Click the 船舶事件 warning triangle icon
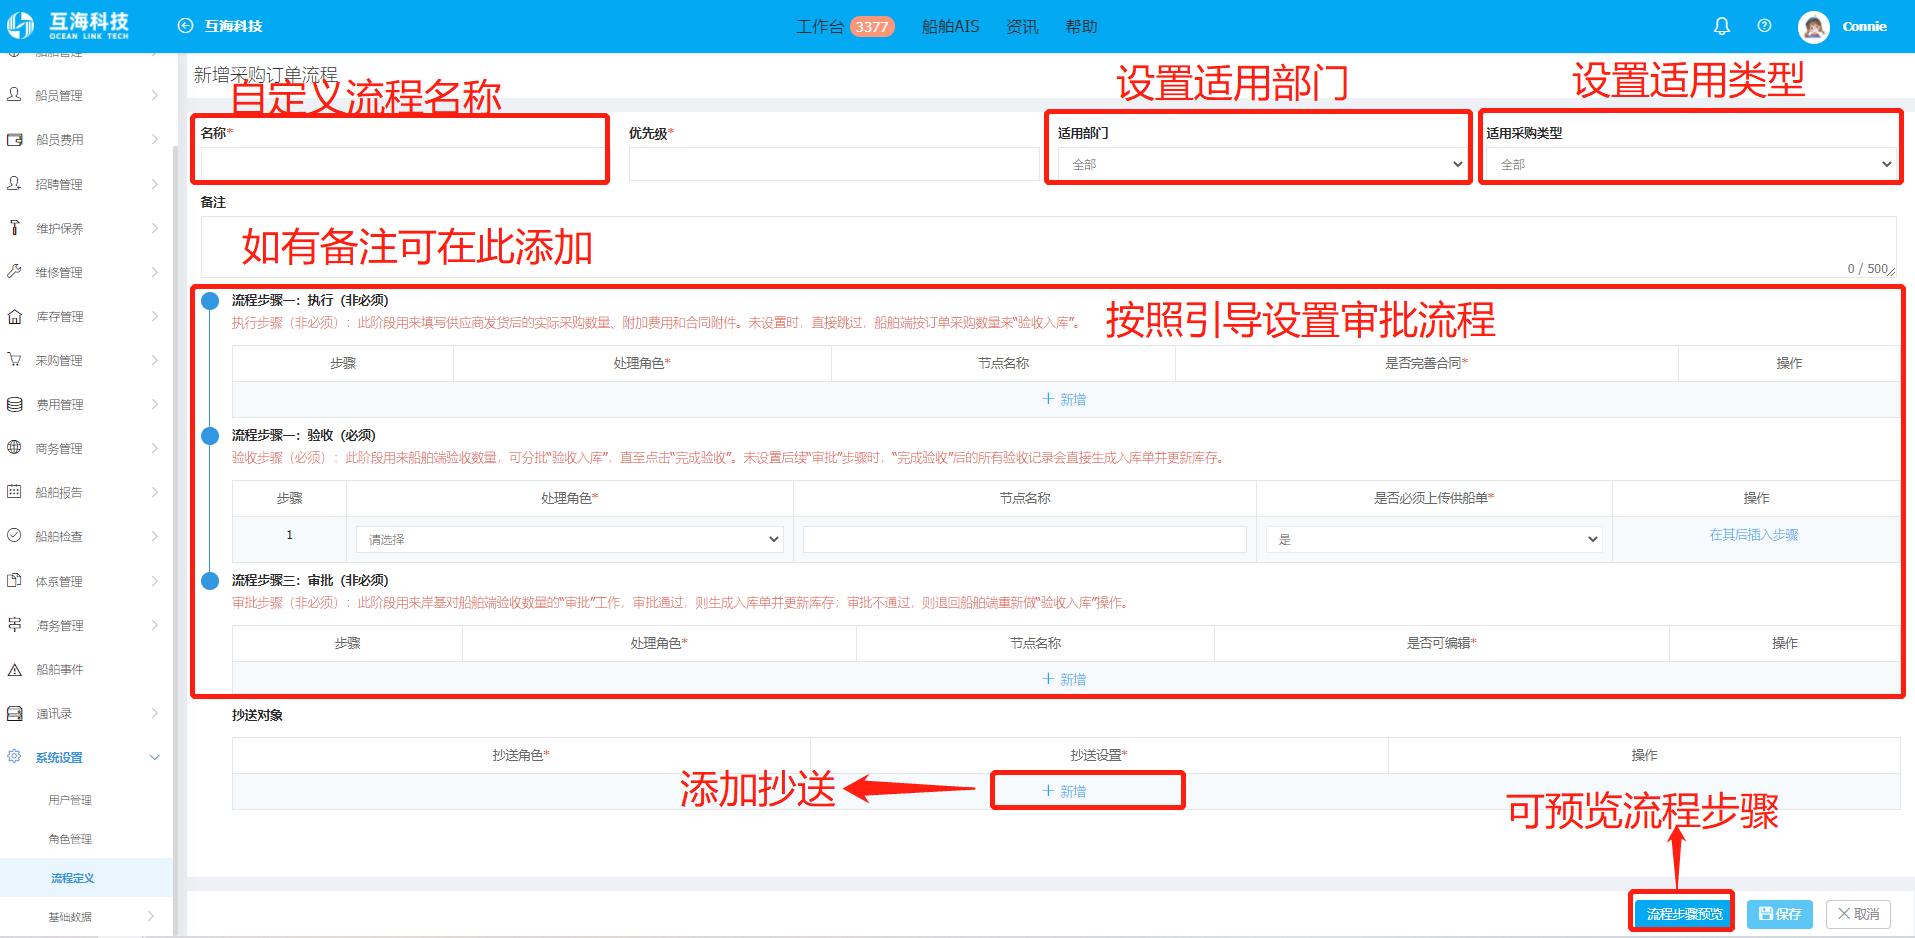The height and width of the screenshot is (938, 1915). (14, 669)
